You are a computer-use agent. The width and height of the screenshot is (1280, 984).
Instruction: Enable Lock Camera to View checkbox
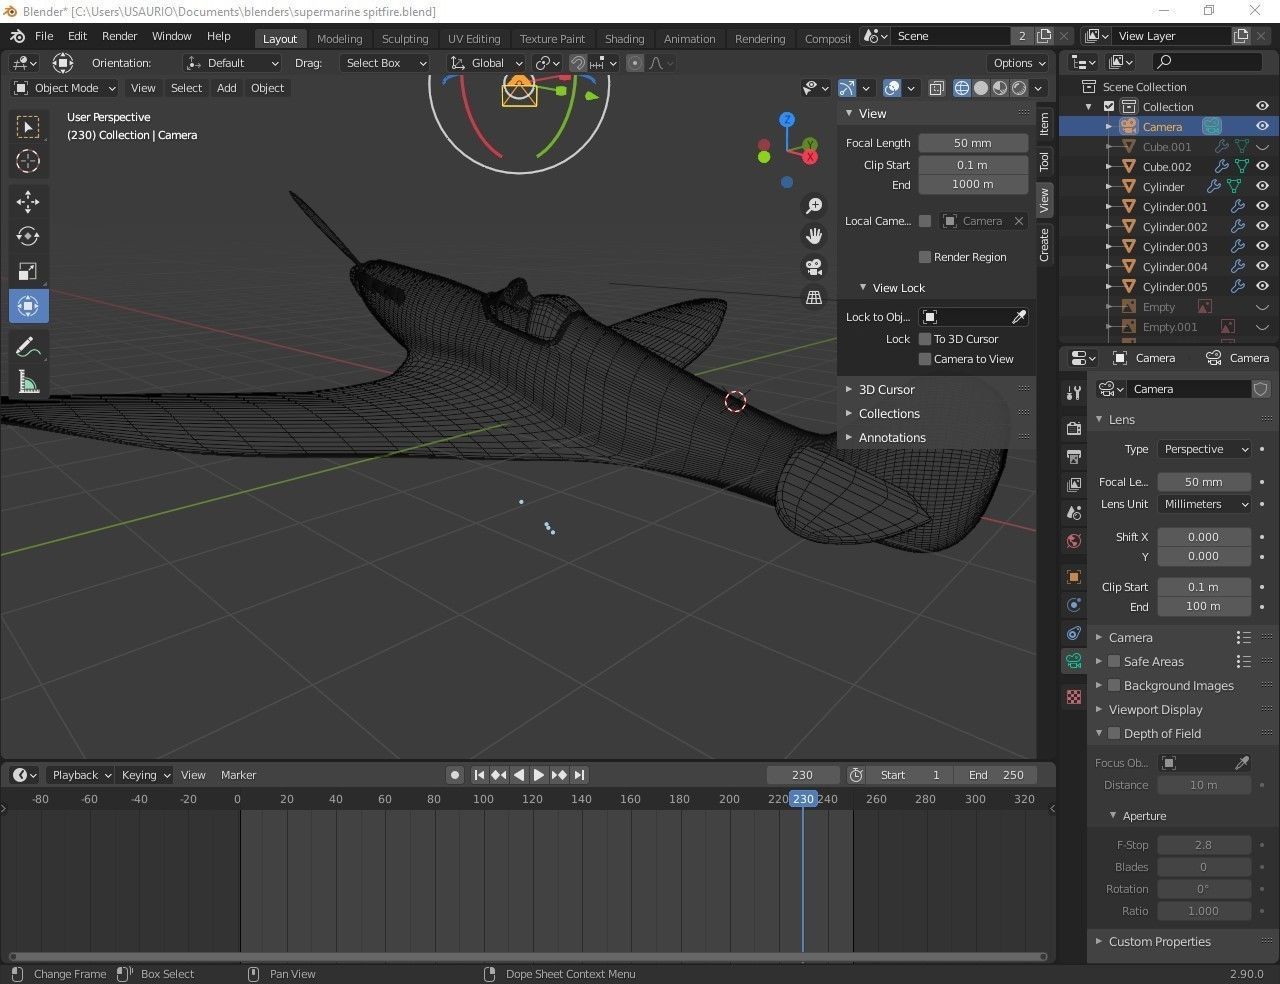pos(925,359)
